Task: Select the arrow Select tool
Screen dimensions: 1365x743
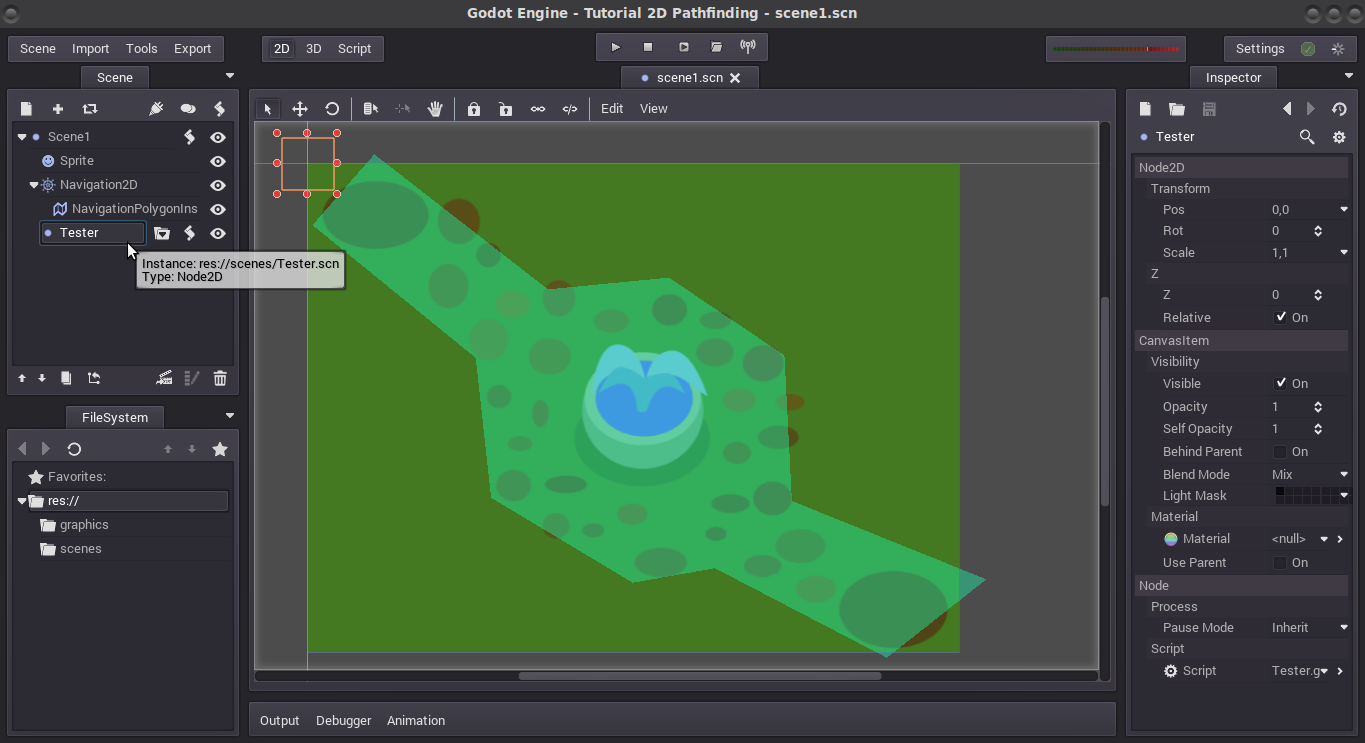Action: point(267,109)
